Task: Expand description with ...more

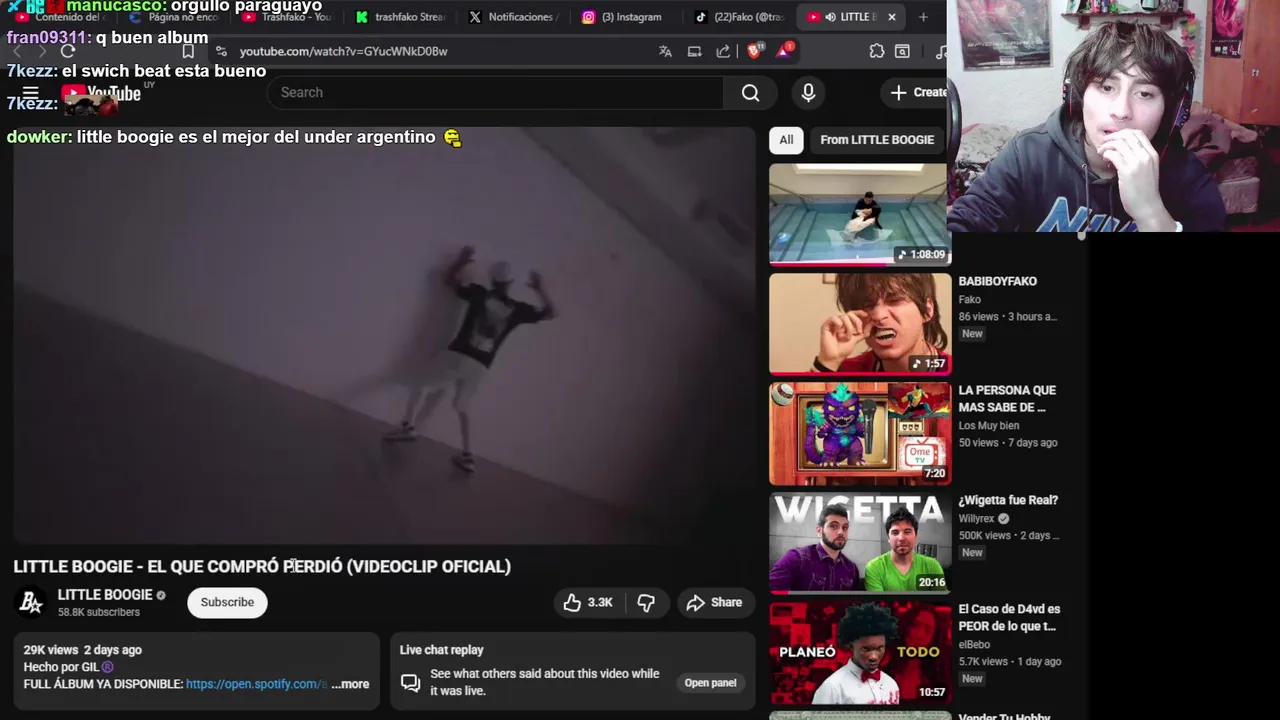Action: (x=350, y=684)
